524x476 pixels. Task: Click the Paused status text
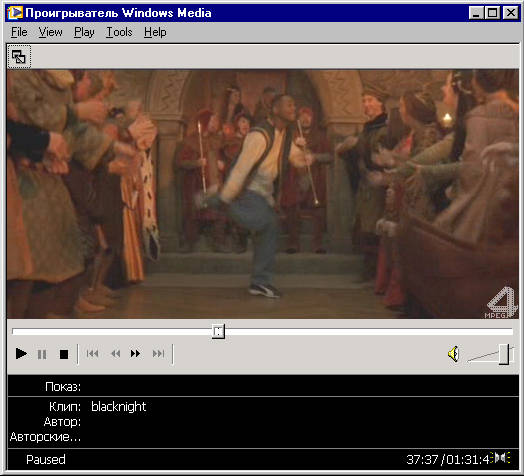pyautogui.click(x=46, y=459)
